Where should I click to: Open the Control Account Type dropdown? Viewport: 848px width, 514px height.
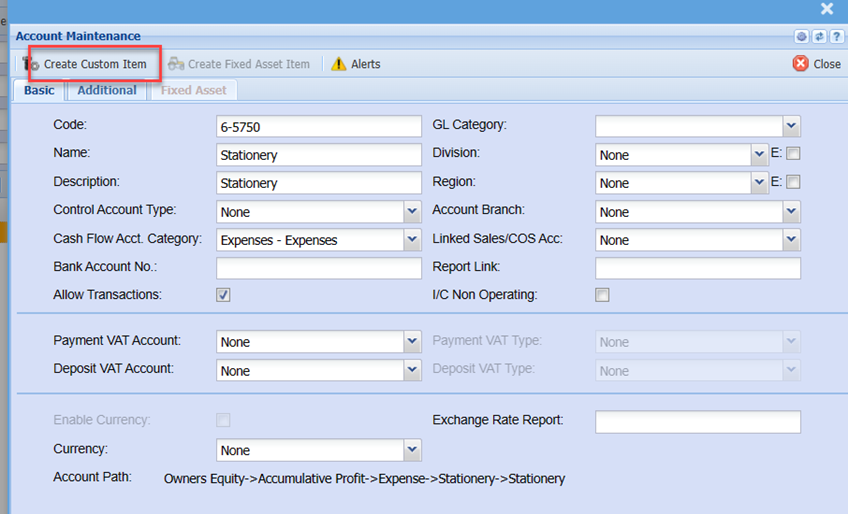412,212
